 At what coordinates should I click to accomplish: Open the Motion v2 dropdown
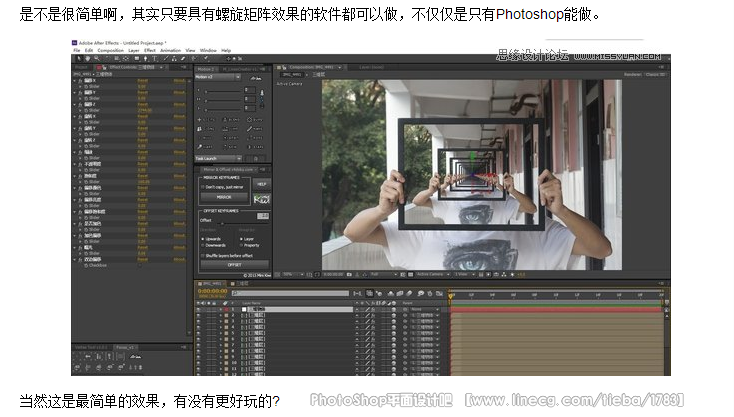pos(218,77)
